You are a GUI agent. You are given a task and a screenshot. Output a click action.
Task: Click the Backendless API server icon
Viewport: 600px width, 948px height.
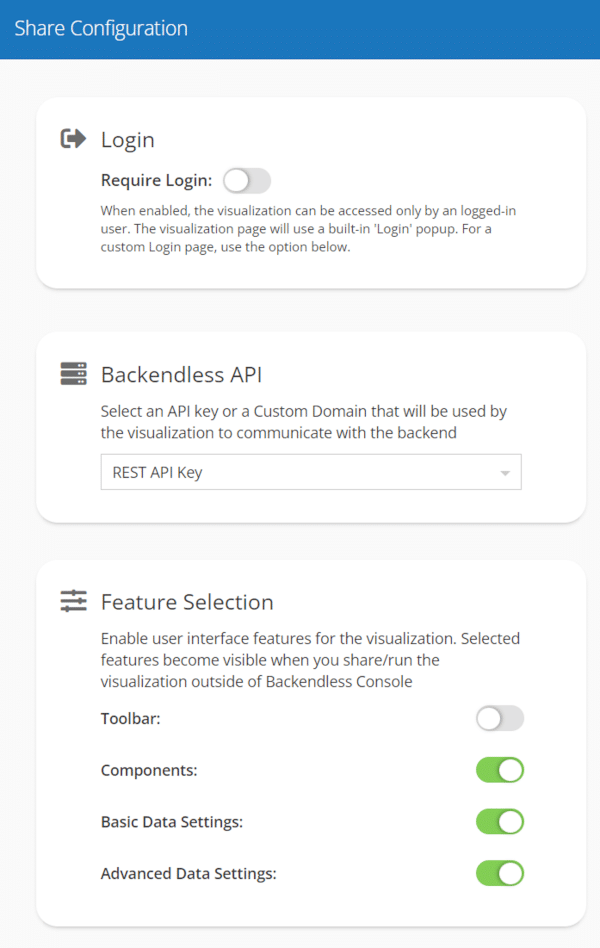point(73,374)
